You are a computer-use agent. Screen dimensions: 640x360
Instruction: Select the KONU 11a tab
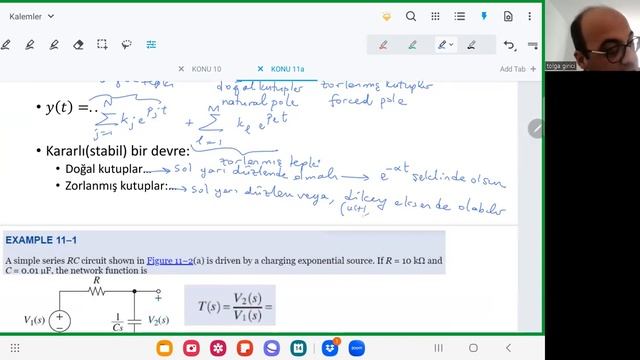(x=287, y=69)
